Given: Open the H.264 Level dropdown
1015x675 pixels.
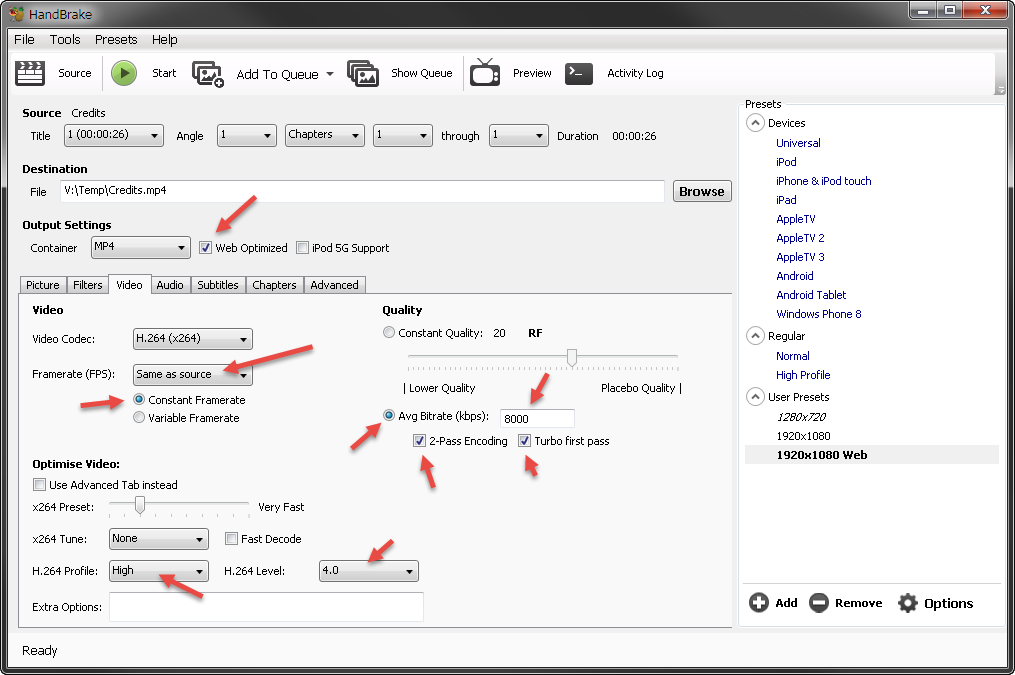Looking at the screenshot, I should point(368,571).
